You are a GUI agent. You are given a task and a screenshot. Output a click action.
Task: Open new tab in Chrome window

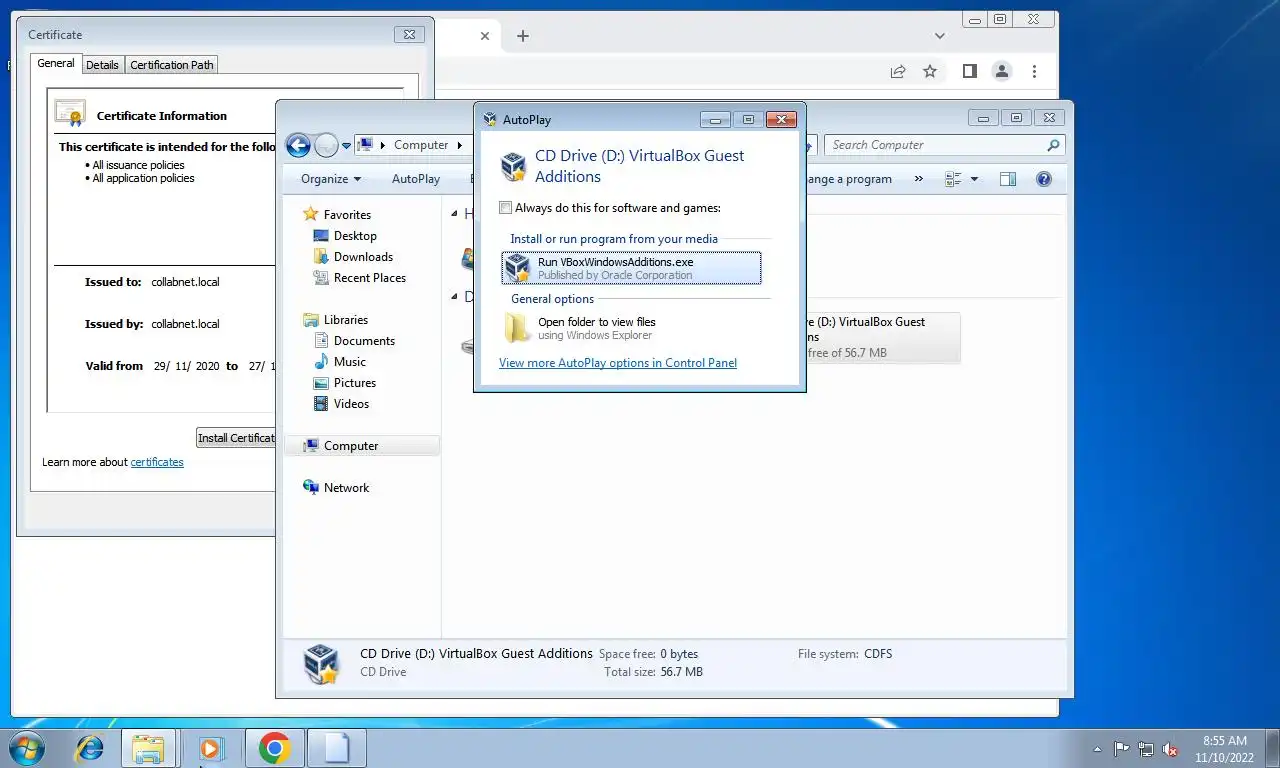522,36
